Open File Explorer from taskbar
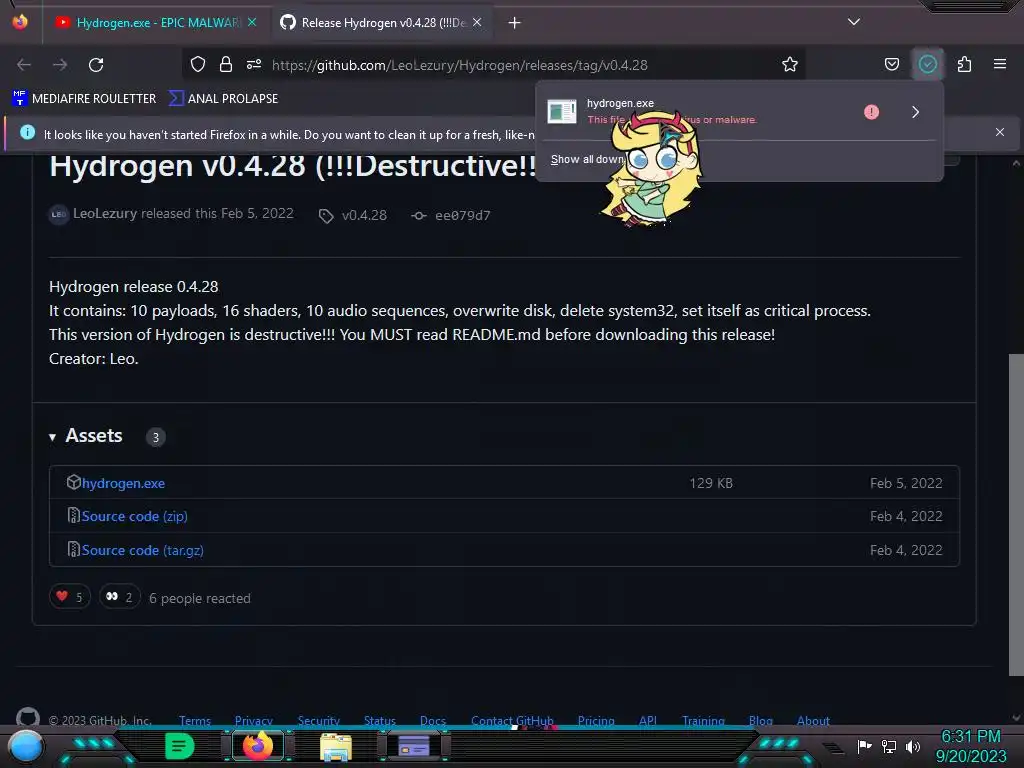This screenshot has height=768, width=1024. pos(336,747)
